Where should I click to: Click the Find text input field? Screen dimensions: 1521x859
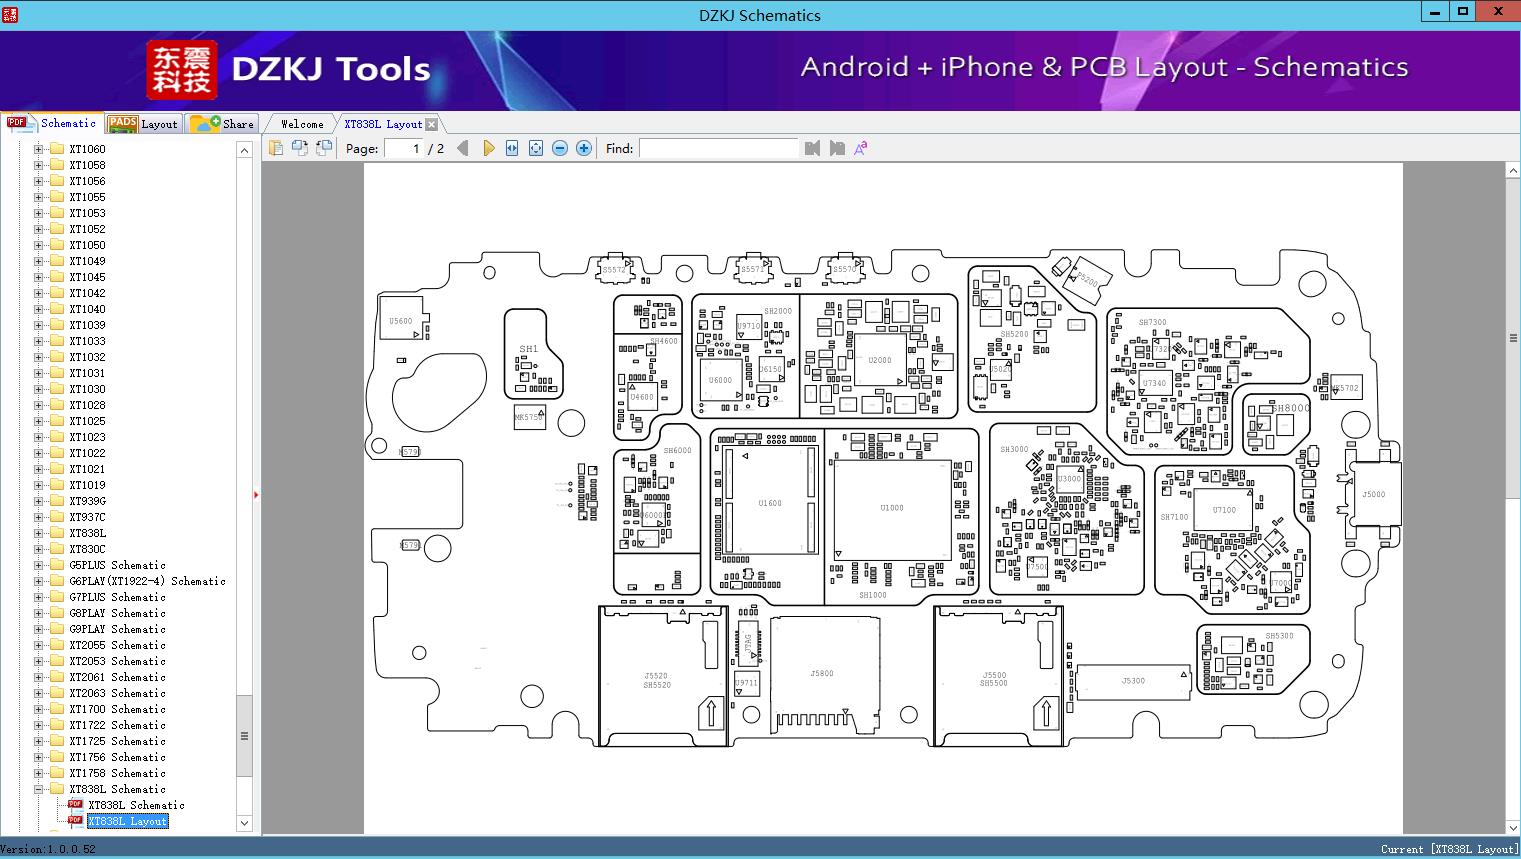pos(719,148)
